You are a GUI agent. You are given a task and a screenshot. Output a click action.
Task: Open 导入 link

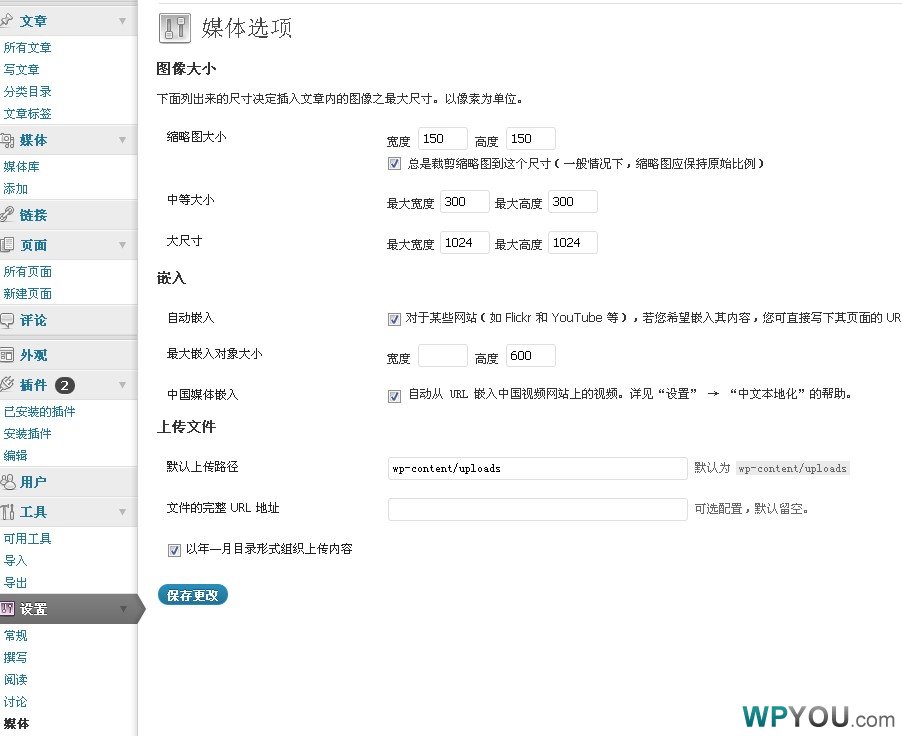click(16, 560)
